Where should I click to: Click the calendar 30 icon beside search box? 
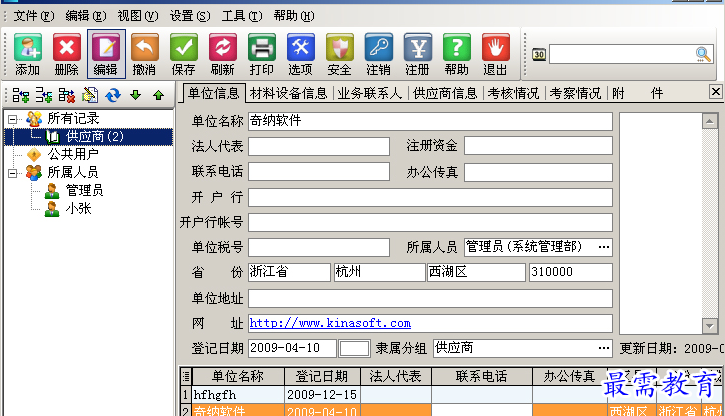click(x=539, y=55)
